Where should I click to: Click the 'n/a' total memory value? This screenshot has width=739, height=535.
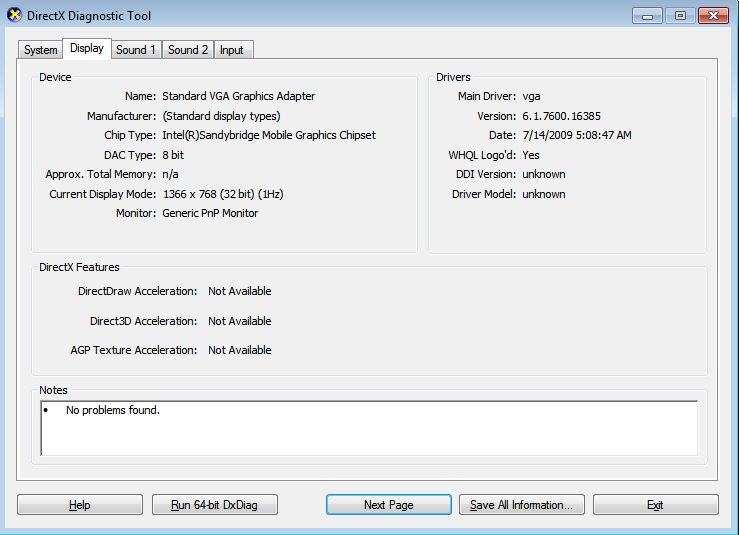pyautogui.click(x=170, y=174)
